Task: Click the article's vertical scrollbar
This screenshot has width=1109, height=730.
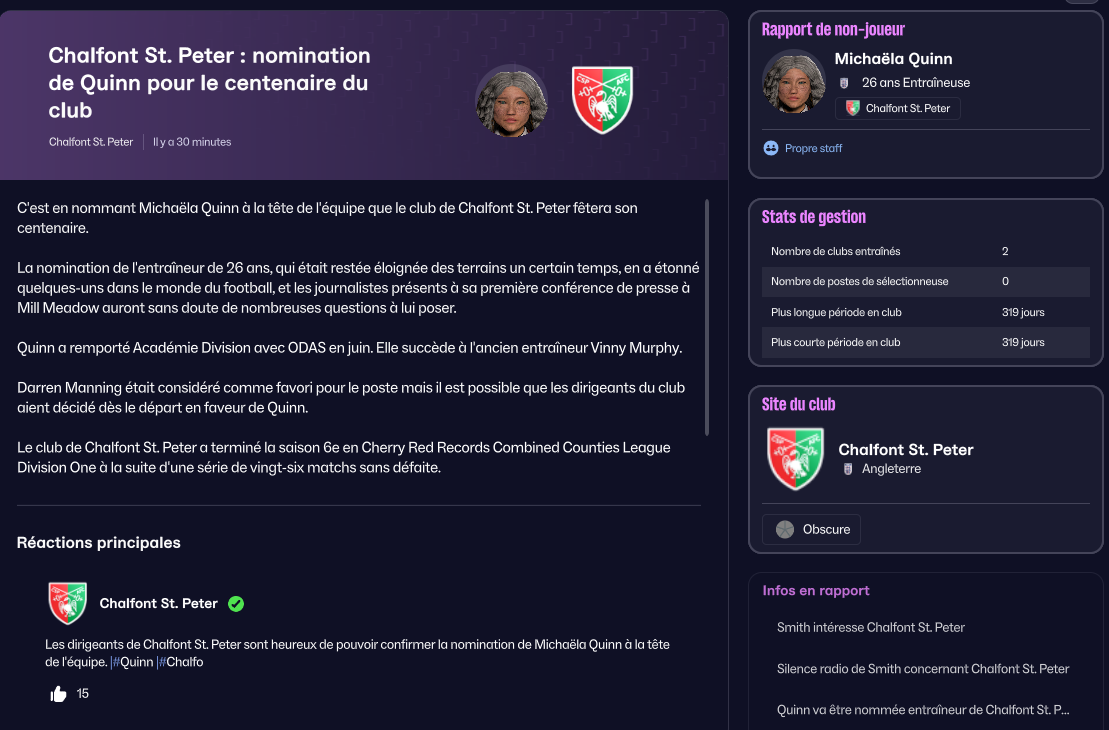Action: tap(707, 316)
